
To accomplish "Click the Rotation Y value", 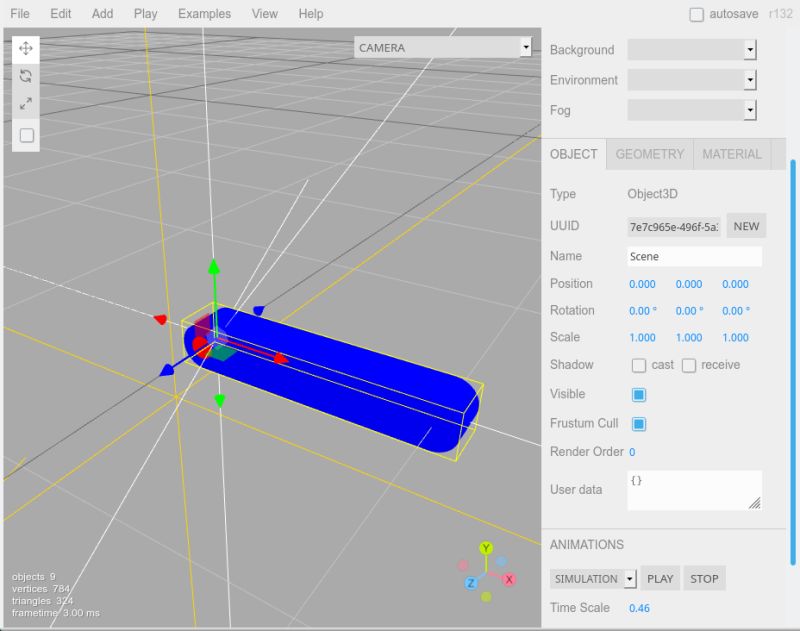I will [689, 311].
